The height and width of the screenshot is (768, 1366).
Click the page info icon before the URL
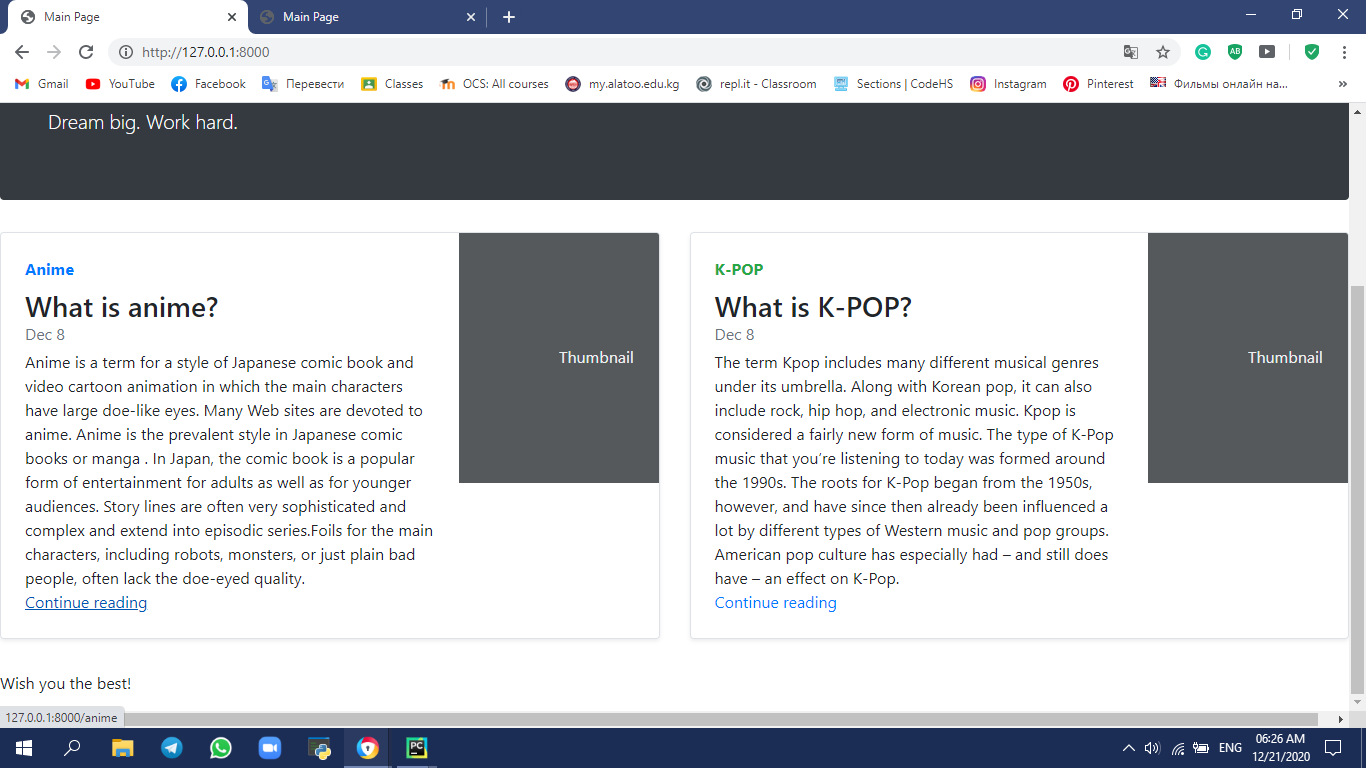[x=126, y=50]
